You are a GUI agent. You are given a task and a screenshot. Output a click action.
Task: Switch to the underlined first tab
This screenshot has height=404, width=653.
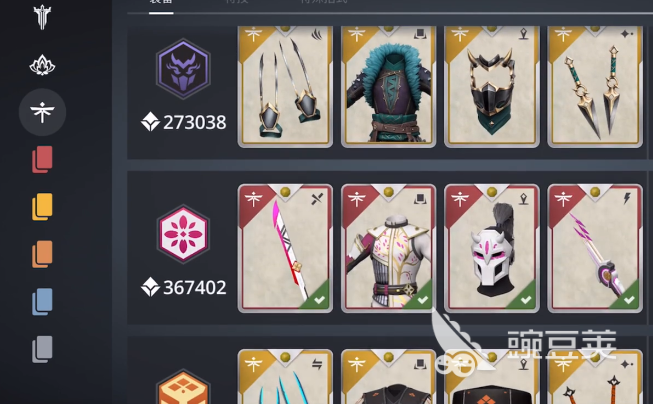point(161,3)
